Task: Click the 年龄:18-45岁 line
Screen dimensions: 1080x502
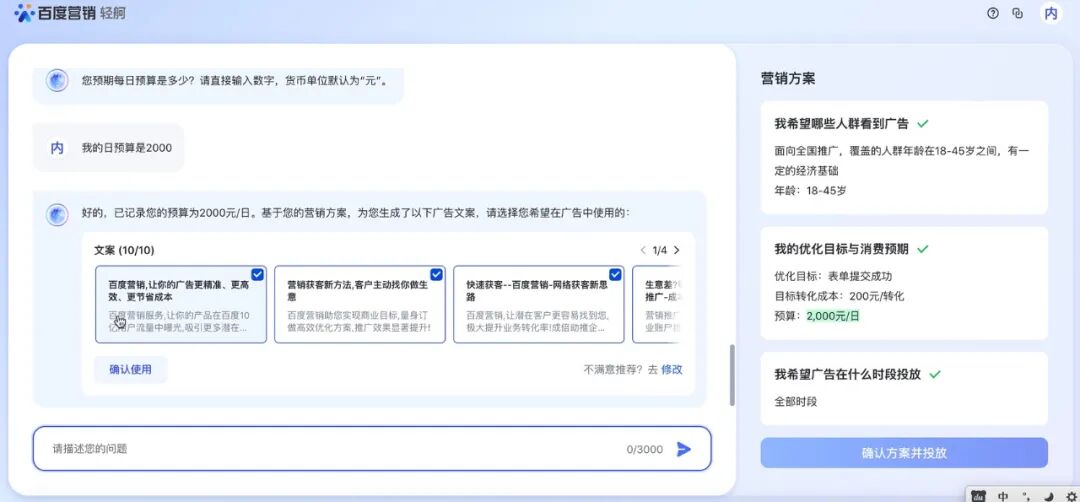Action: click(810, 190)
